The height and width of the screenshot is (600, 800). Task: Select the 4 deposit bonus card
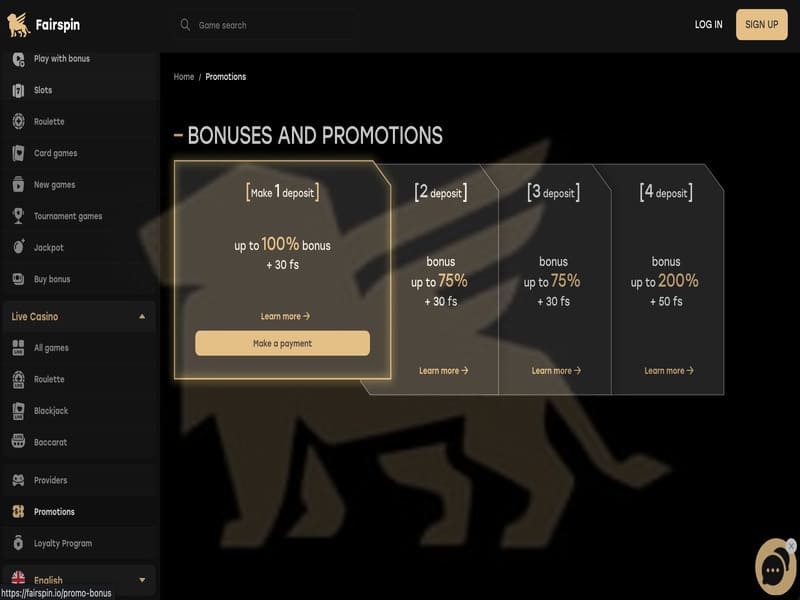pyautogui.click(x=666, y=280)
